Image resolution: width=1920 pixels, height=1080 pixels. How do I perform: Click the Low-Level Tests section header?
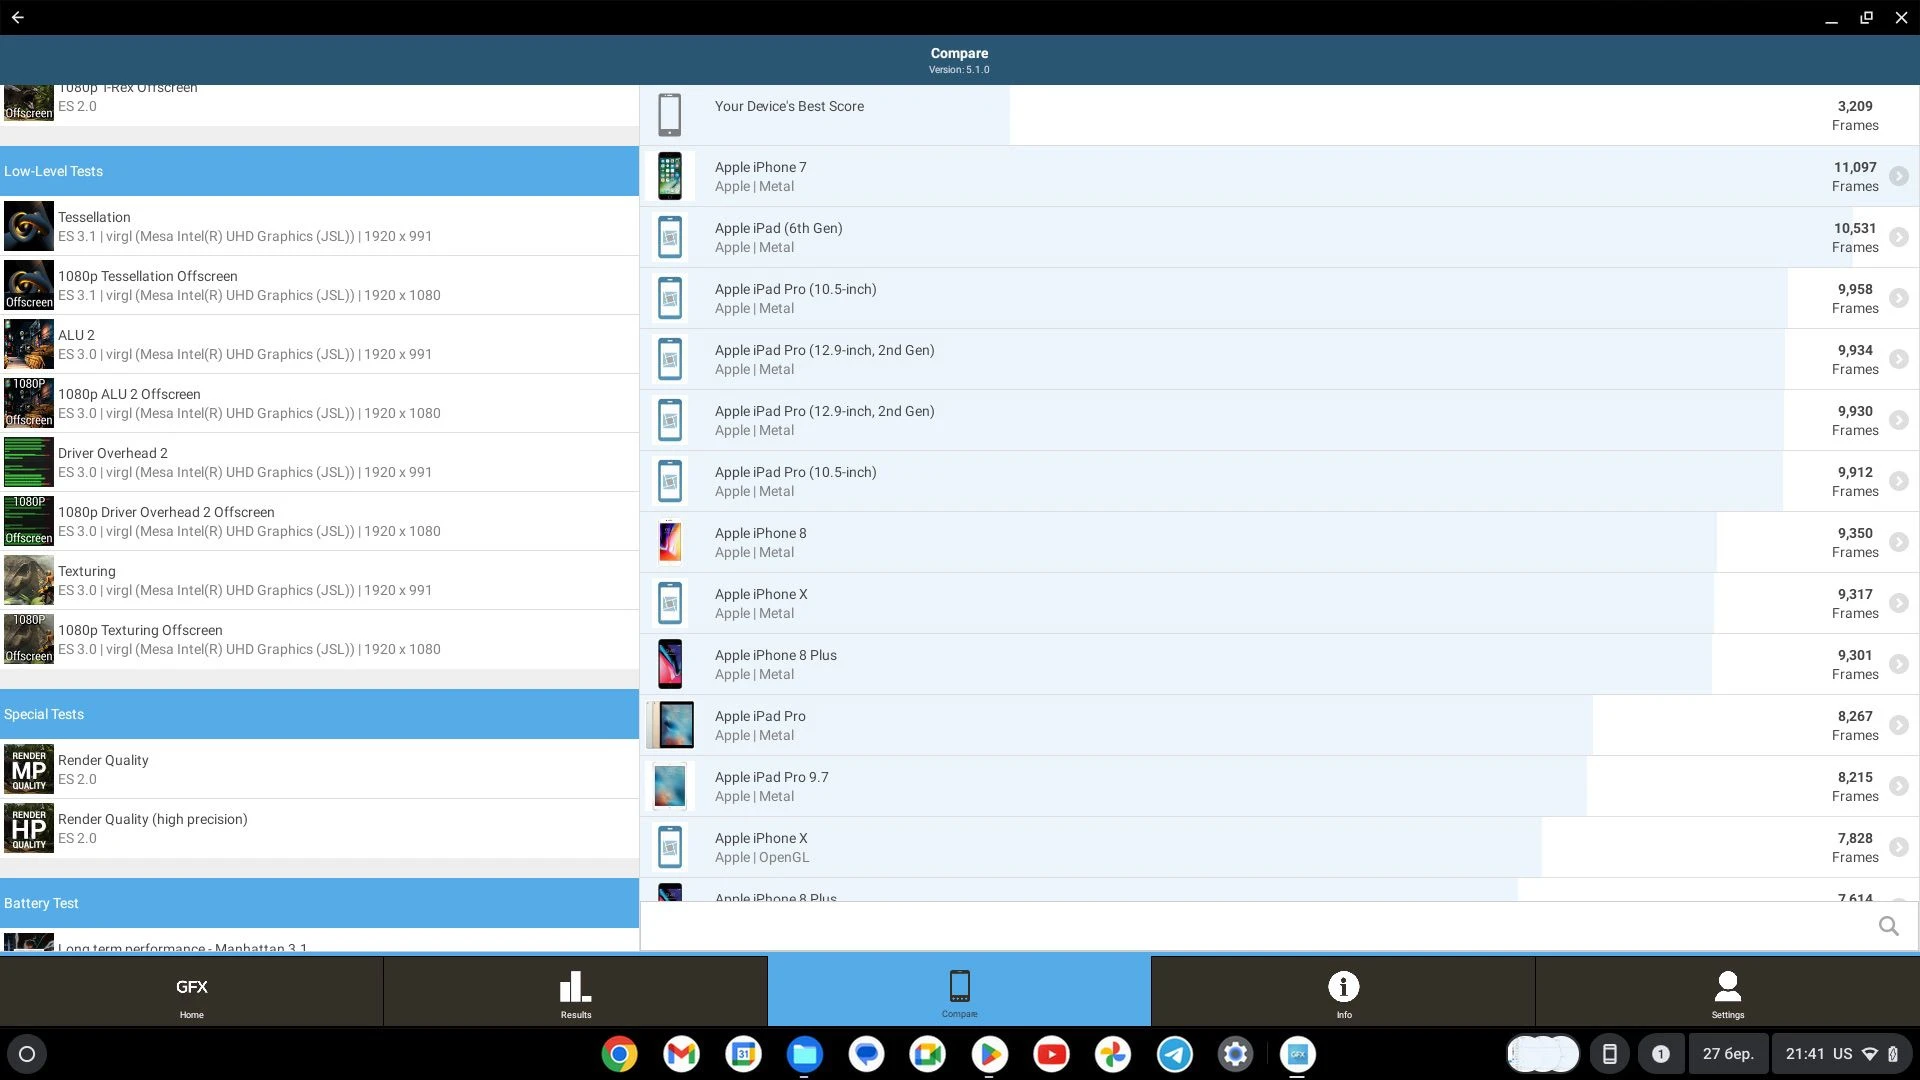pyautogui.click(x=320, y=171)
